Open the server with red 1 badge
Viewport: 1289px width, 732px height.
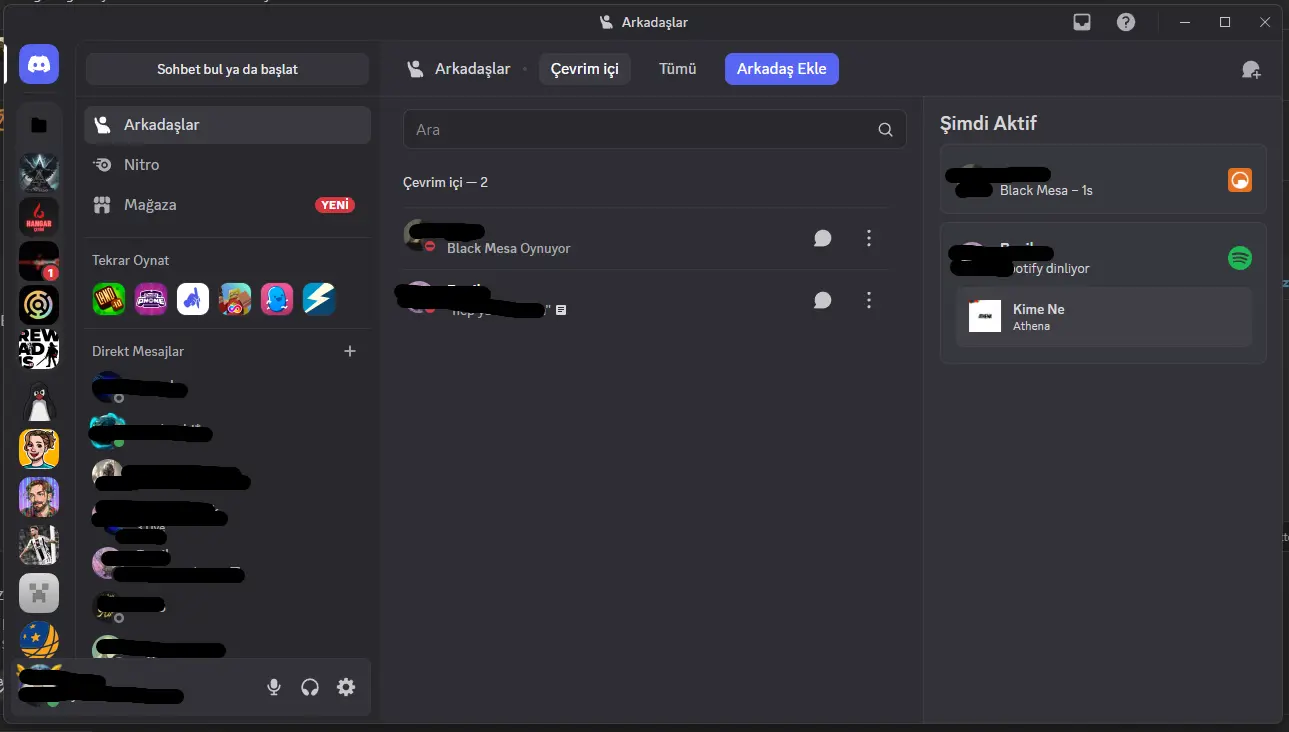[x=39, y=261]
